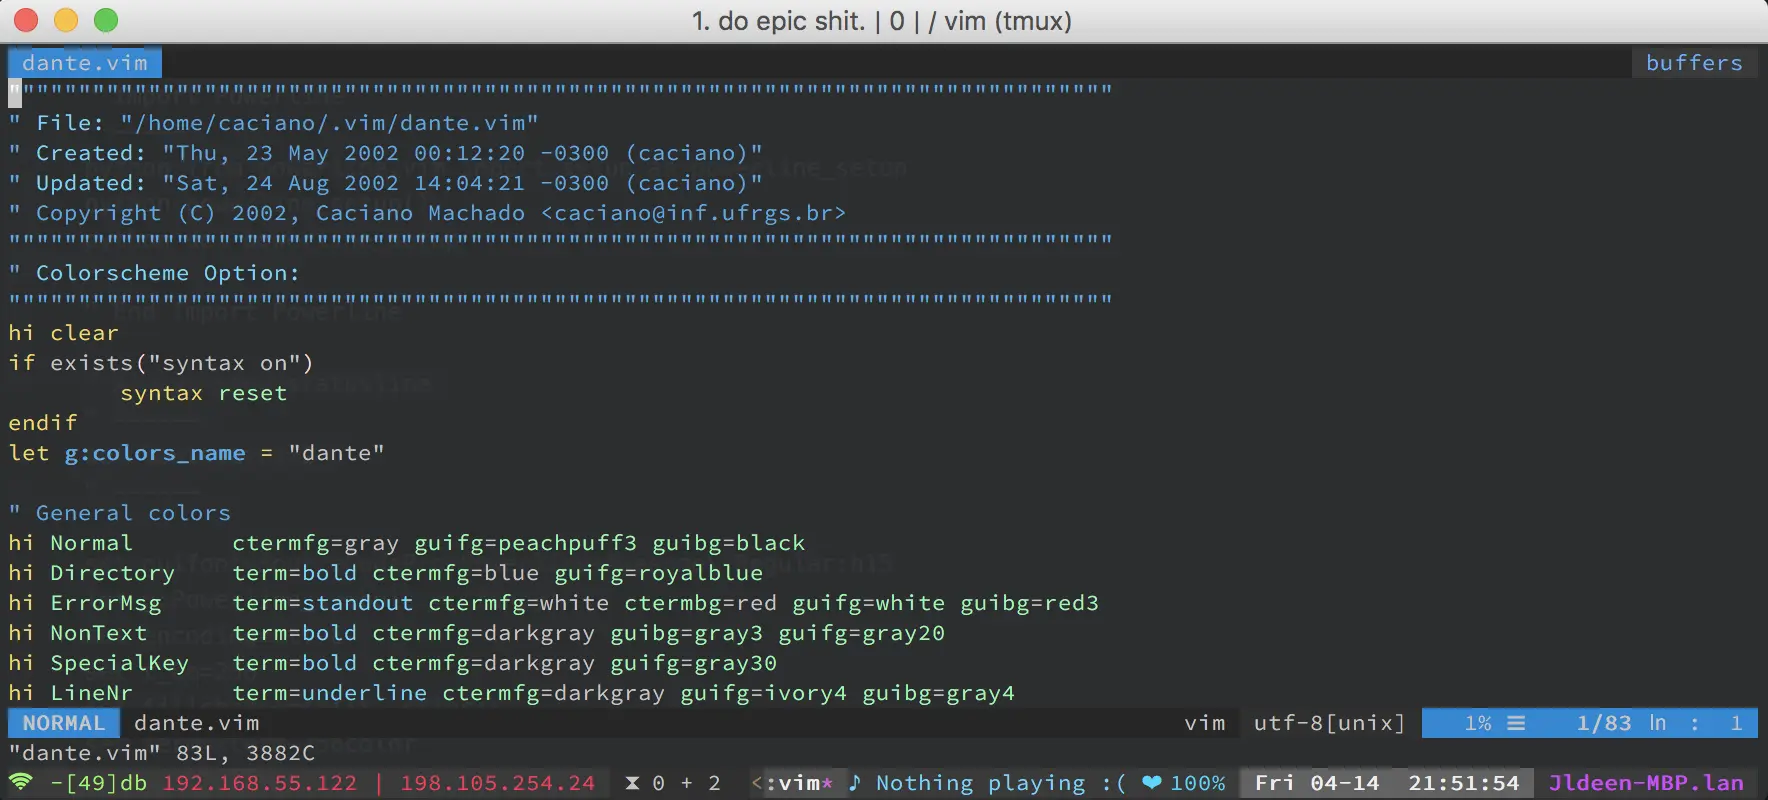Click the Wi-Fi signal icon in tmux status bar
This screenshot has width=1768, height=800.
click(x=21, y=782)
